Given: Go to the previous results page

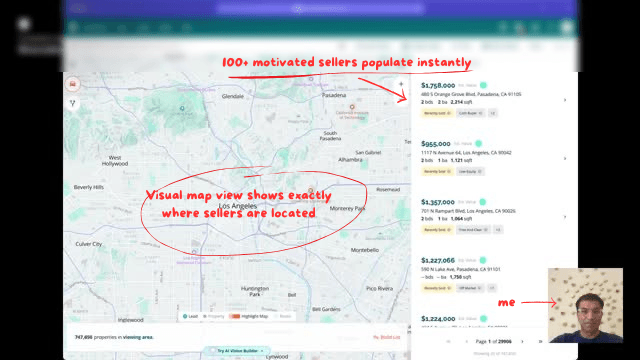Looking at the screenshot, I should pyautogui.click(x=467, y=341).
